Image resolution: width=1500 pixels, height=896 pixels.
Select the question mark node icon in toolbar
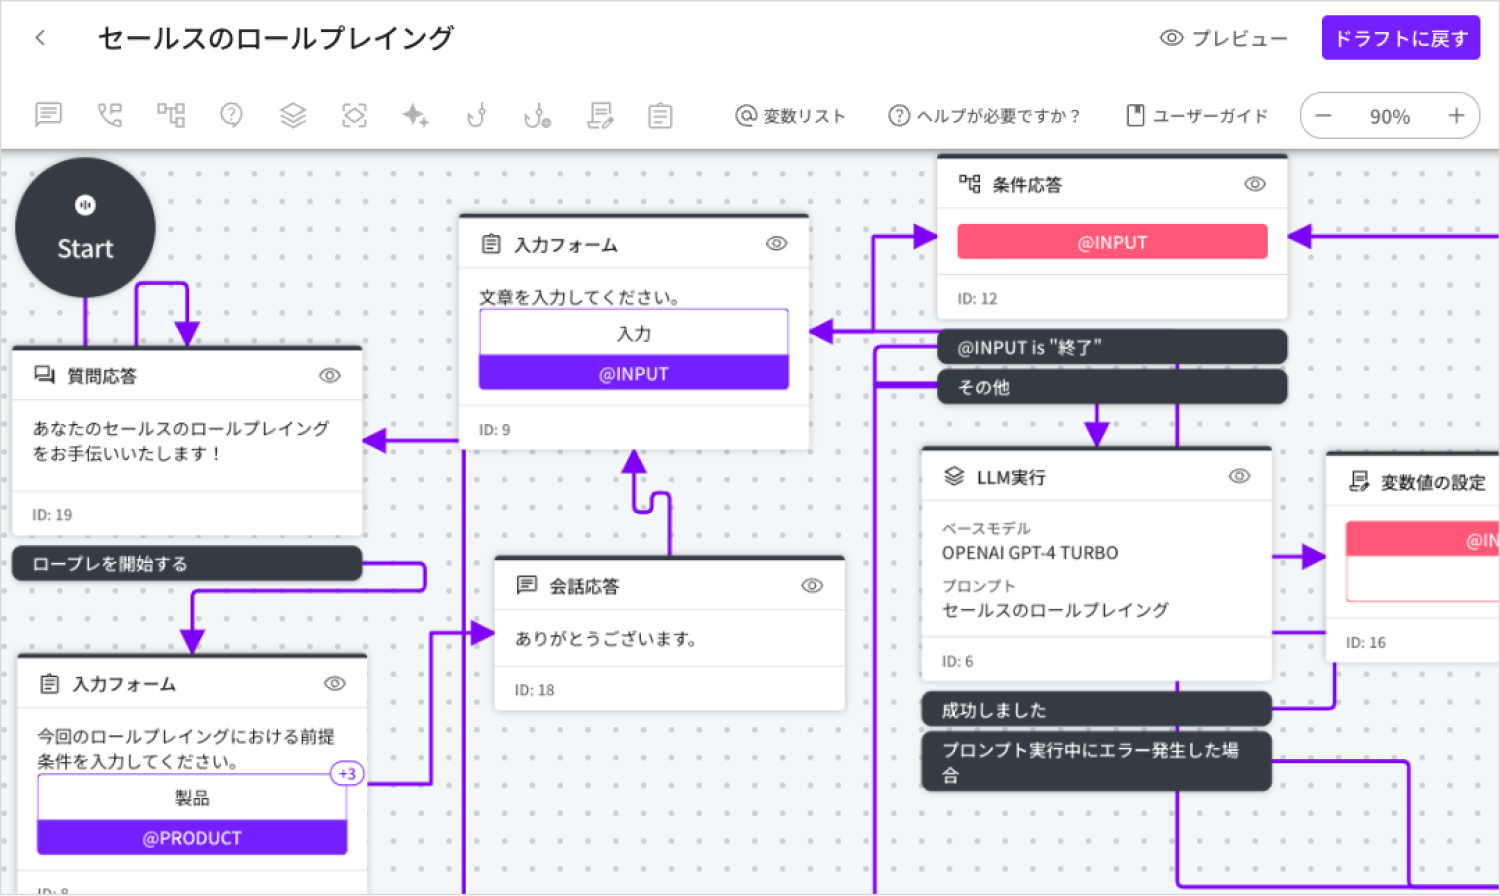(231, 115)
